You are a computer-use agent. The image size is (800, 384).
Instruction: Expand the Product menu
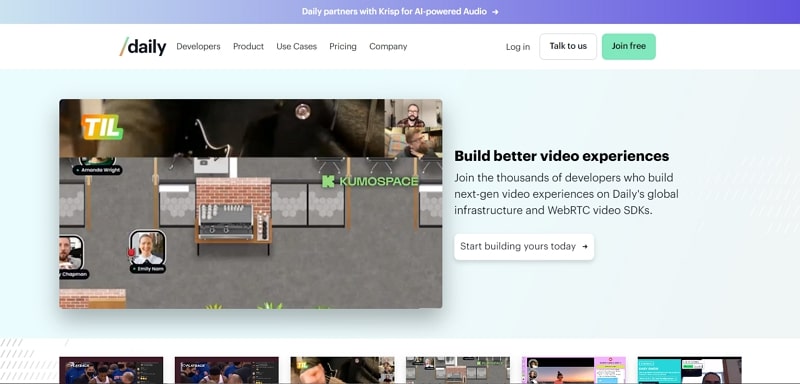pyautogui.click(x=248, y=46)
